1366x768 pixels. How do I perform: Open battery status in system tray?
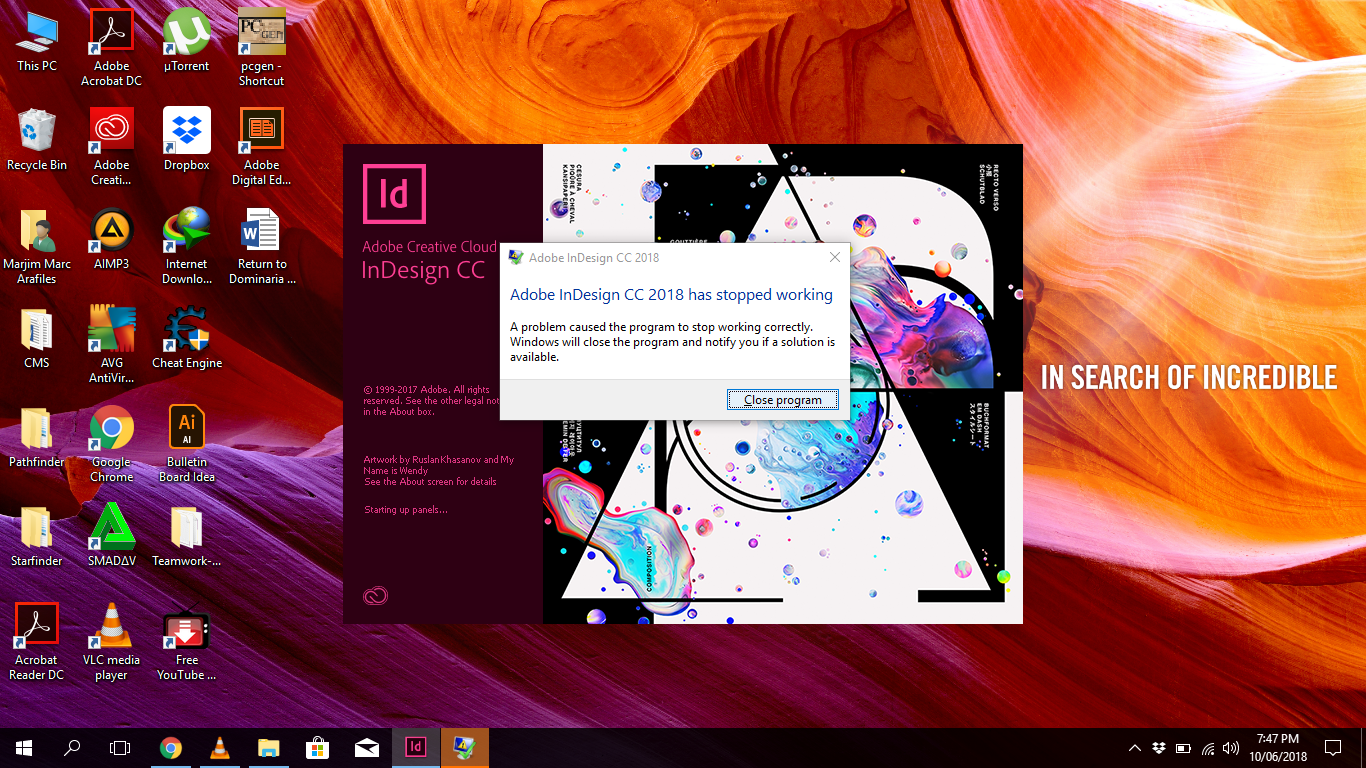(1183, 748)
